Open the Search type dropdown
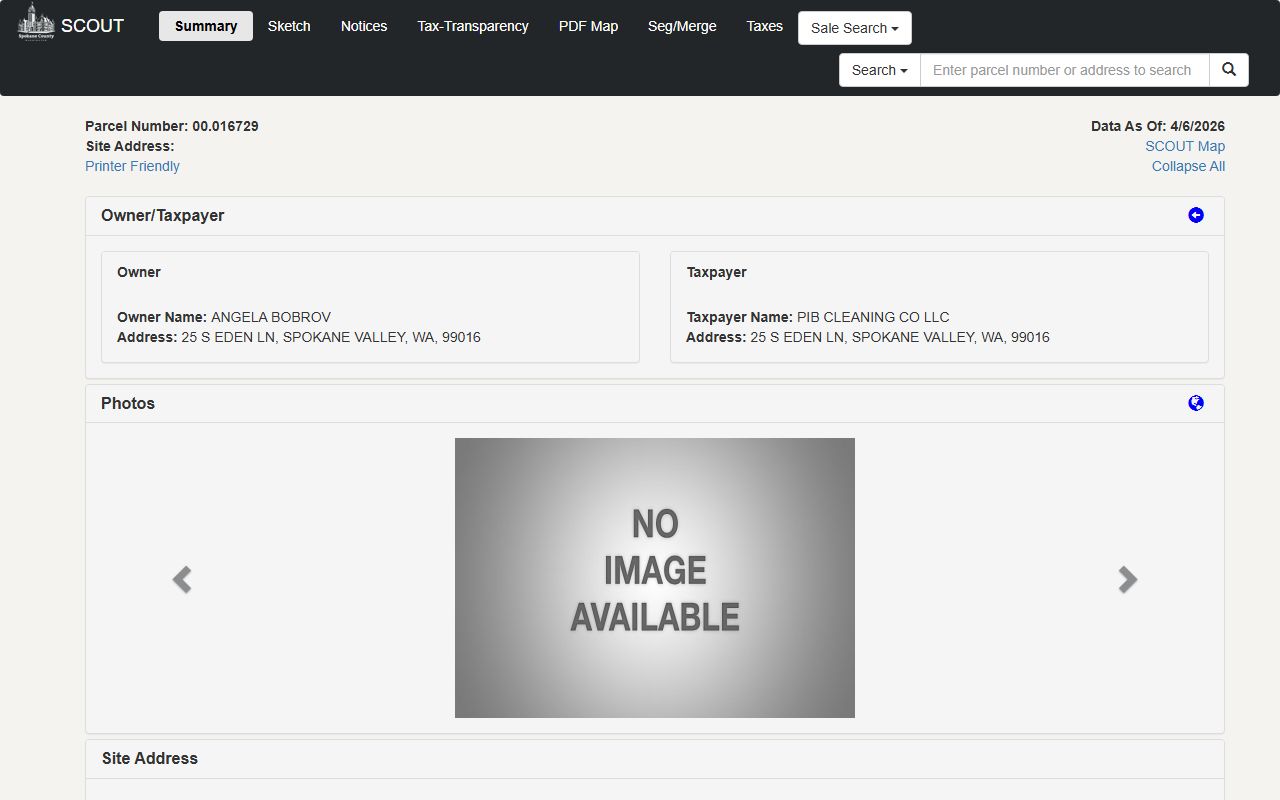 tap(879, 70)
